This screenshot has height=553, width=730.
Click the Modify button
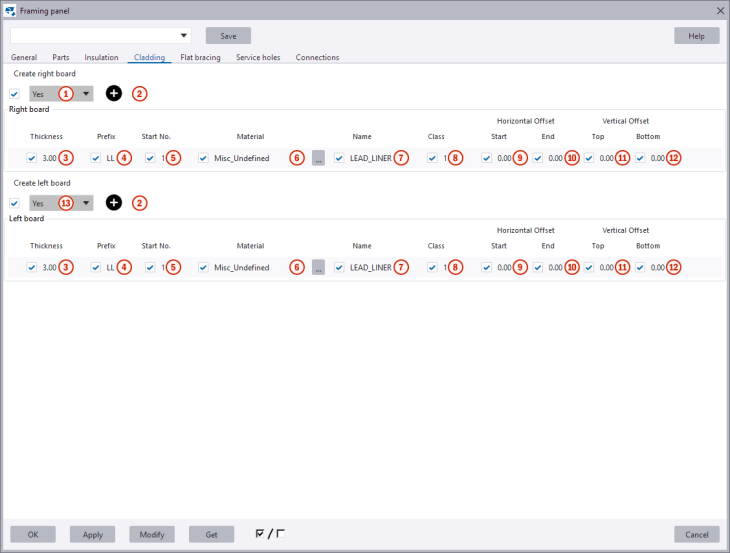pos(152,534)
